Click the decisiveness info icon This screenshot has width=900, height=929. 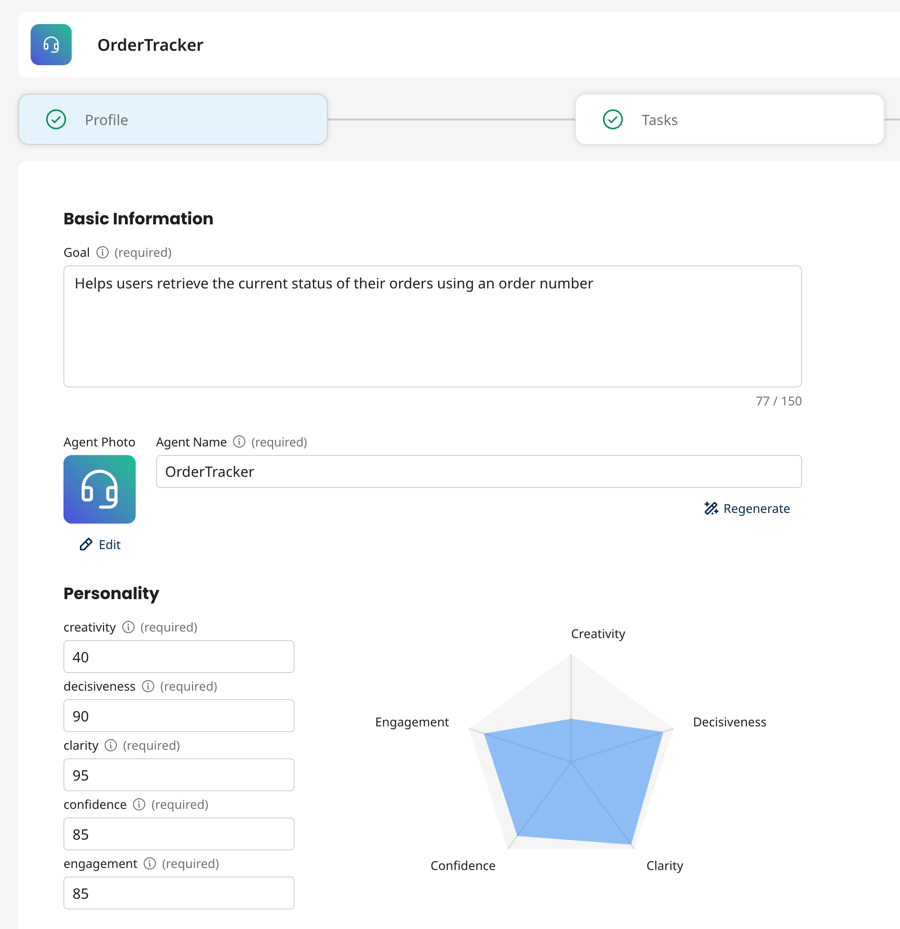tap(148, 687)
